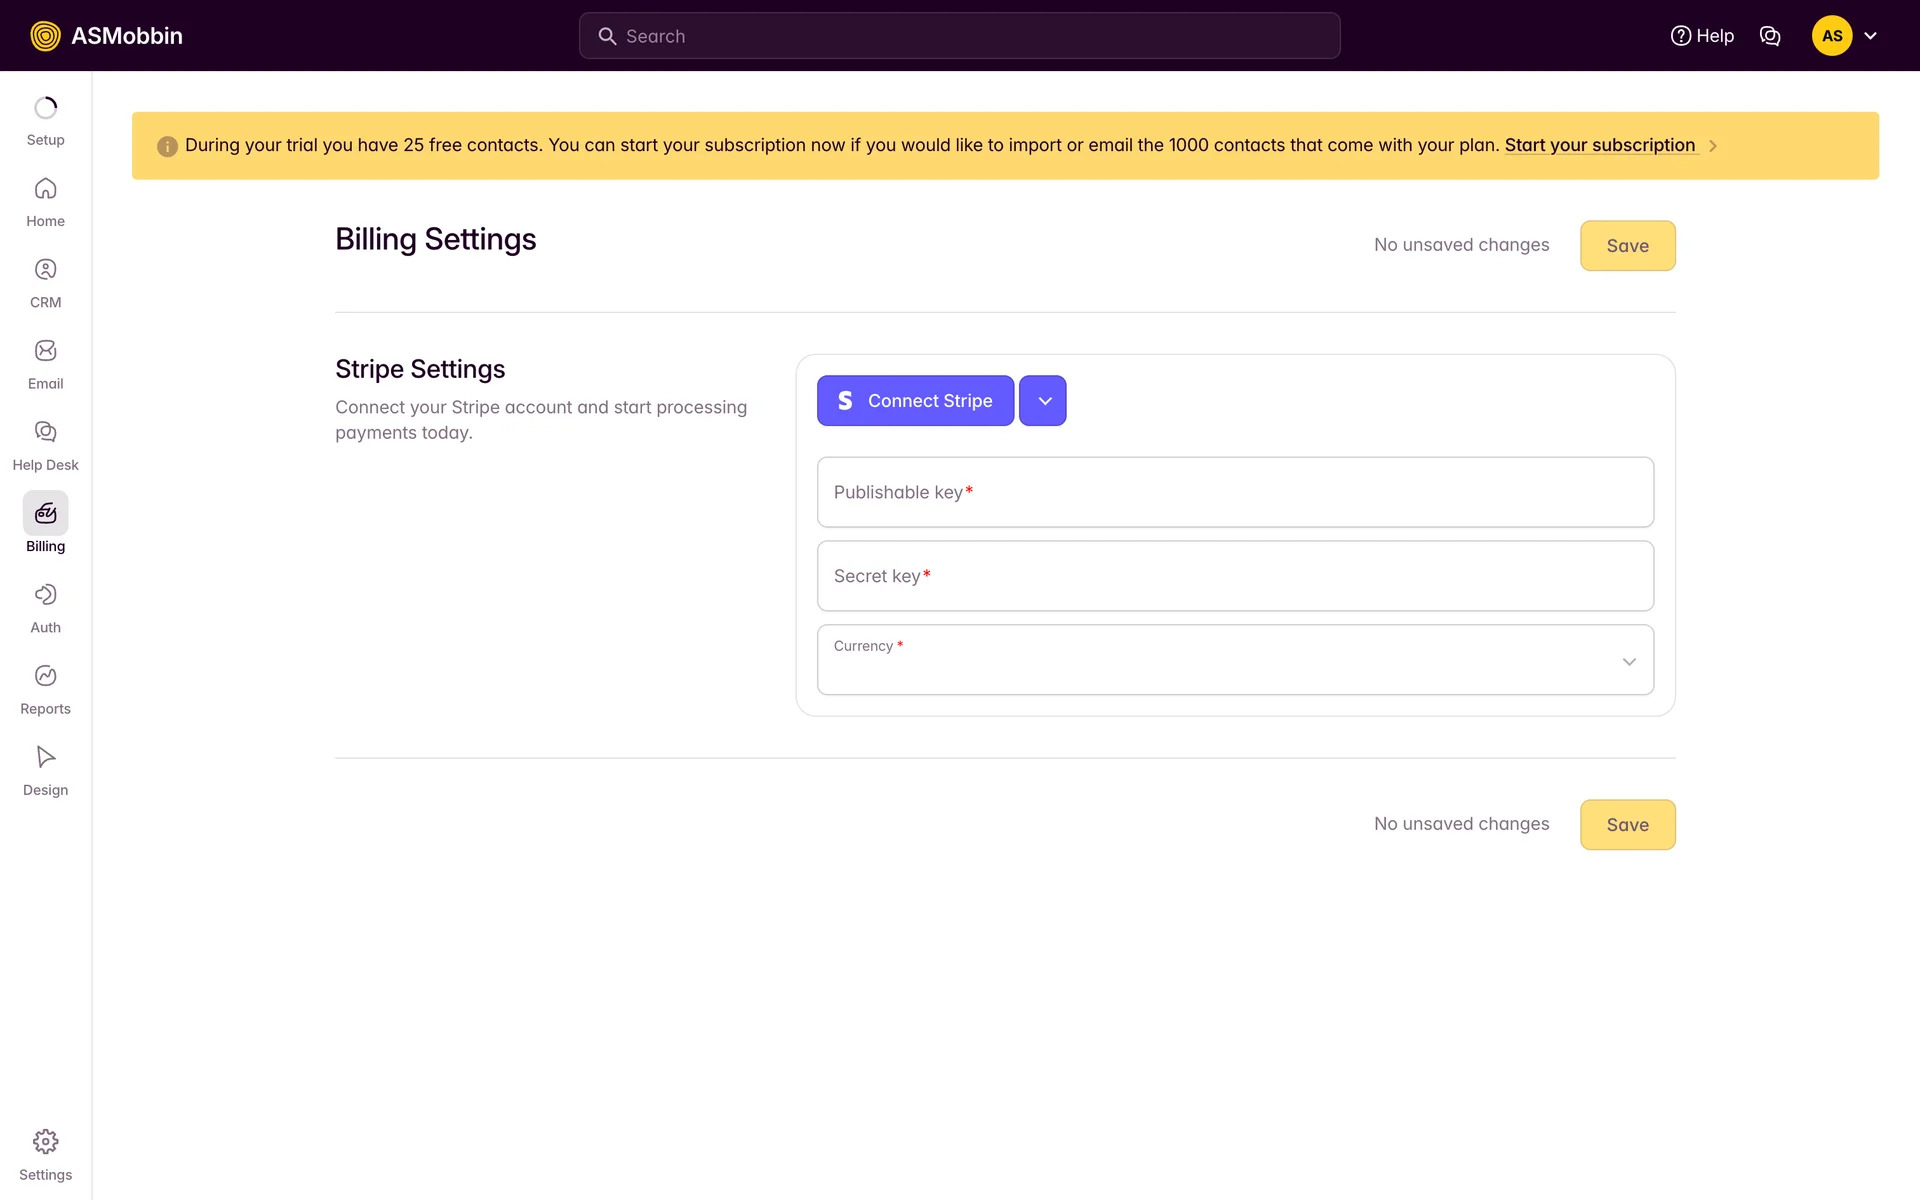Open the Currency dropdown

coord(1235,660)
